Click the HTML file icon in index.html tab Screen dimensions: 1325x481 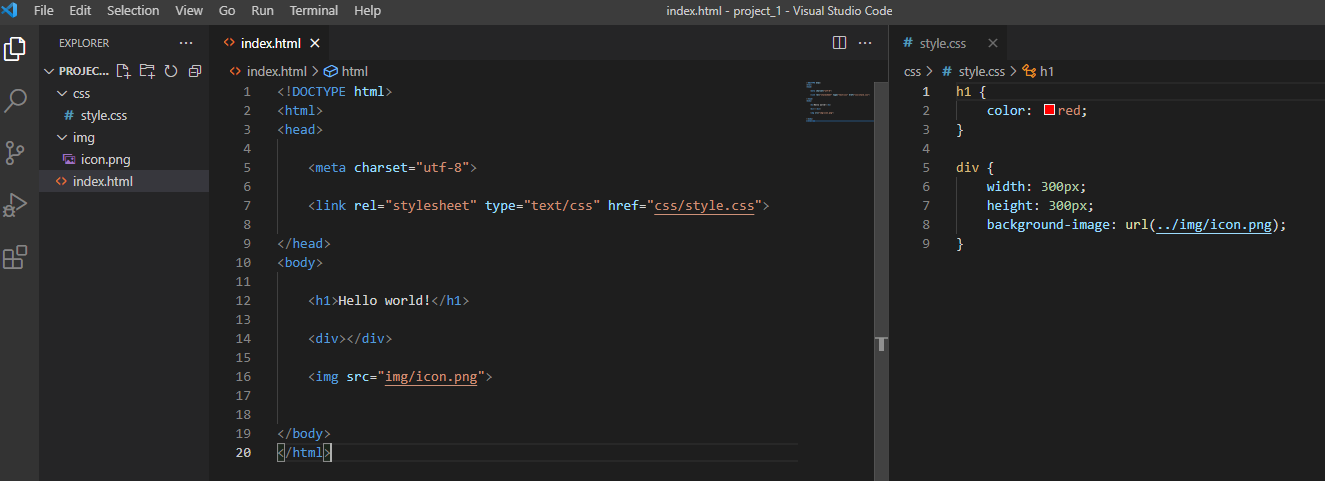tap(230, 43)
